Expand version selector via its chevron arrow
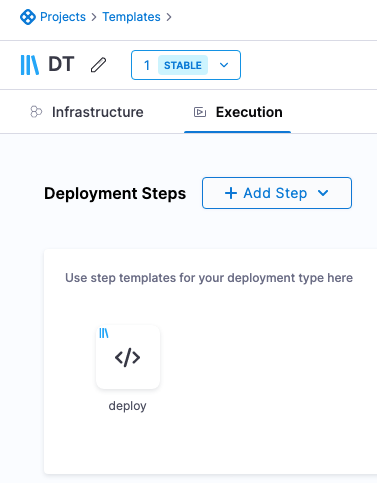 [x=224, y=65]
